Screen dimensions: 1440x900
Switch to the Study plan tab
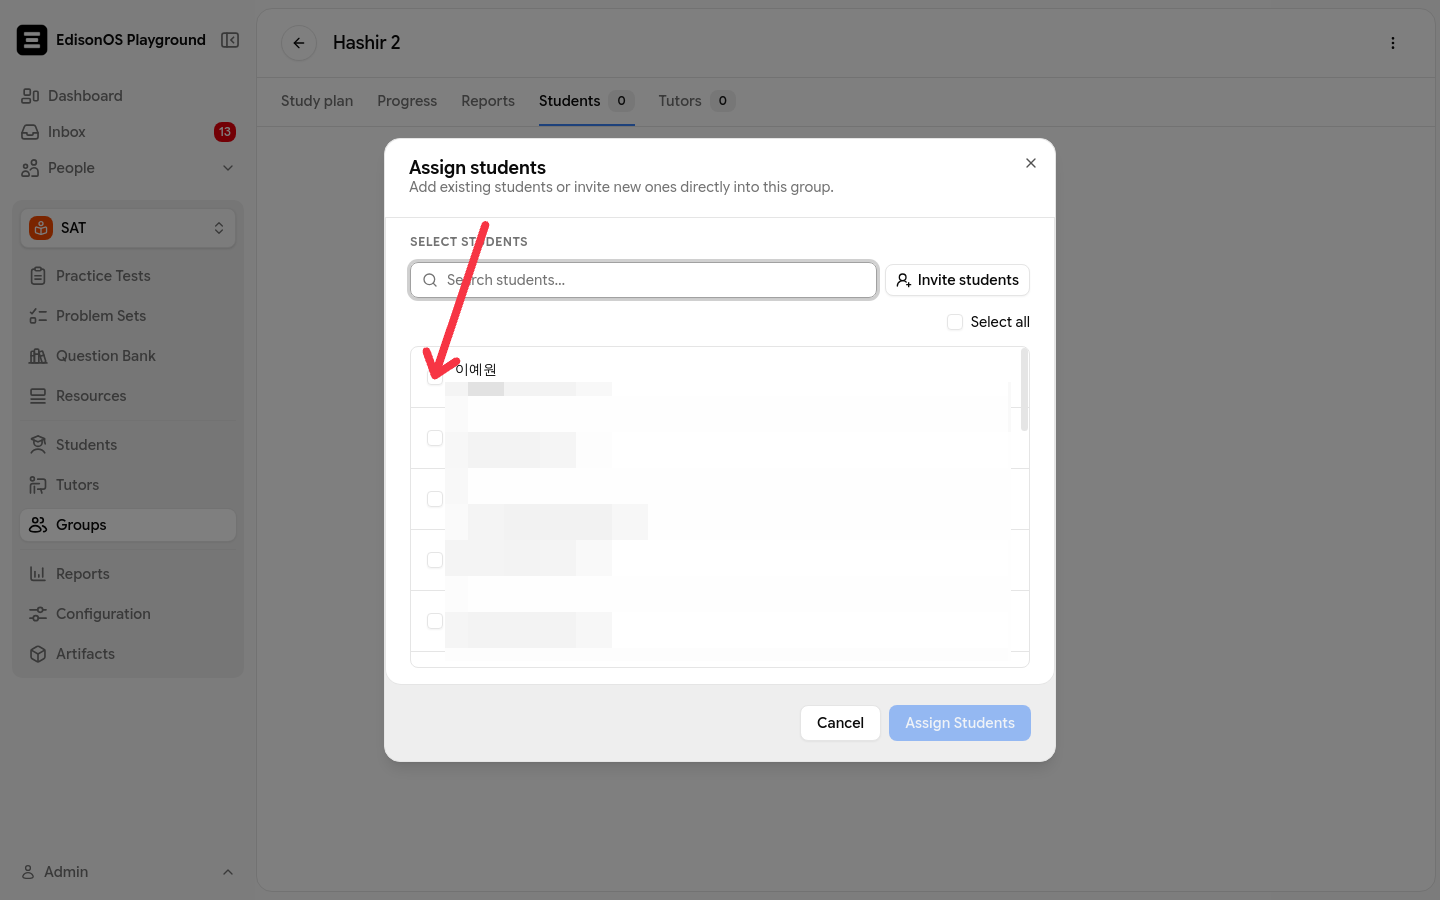click(x=317, y=101)
